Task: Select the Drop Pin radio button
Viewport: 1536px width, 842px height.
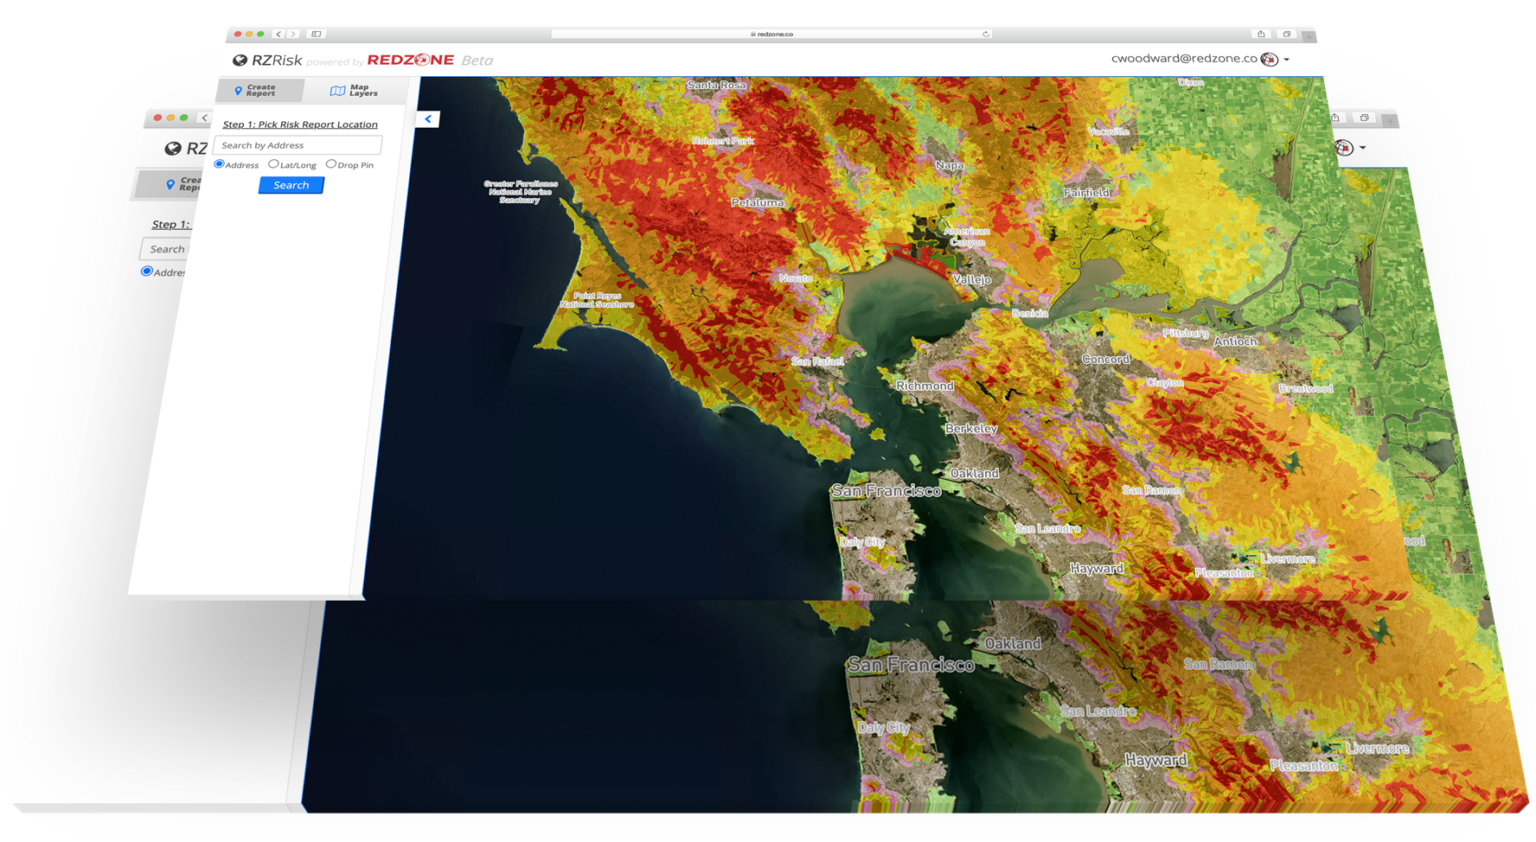Action: pos(331,163)
